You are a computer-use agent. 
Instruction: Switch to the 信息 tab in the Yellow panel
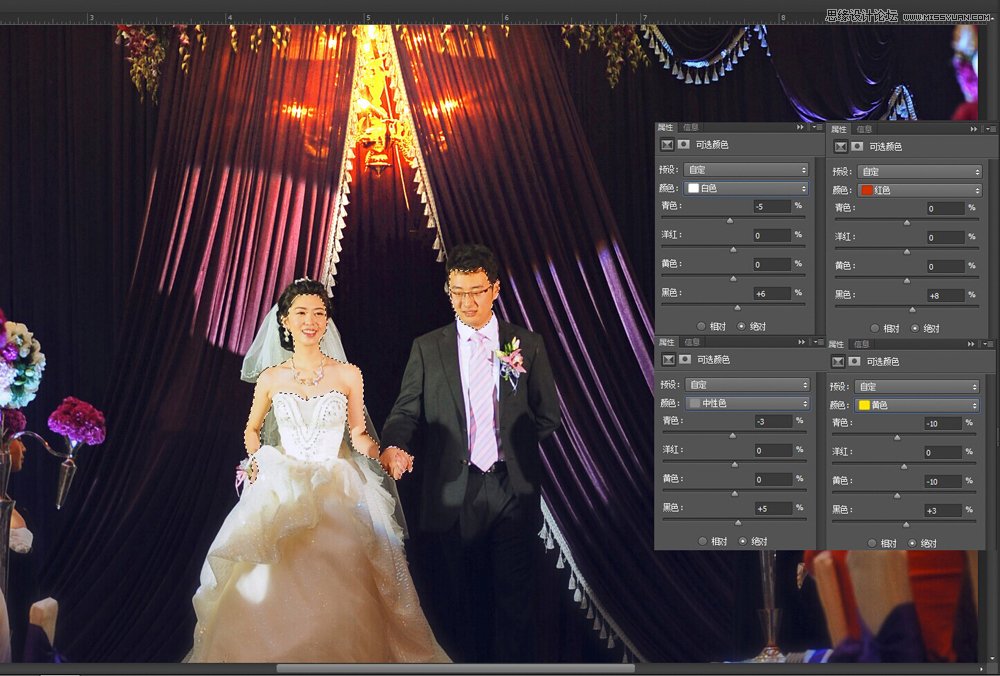point(862,344)
